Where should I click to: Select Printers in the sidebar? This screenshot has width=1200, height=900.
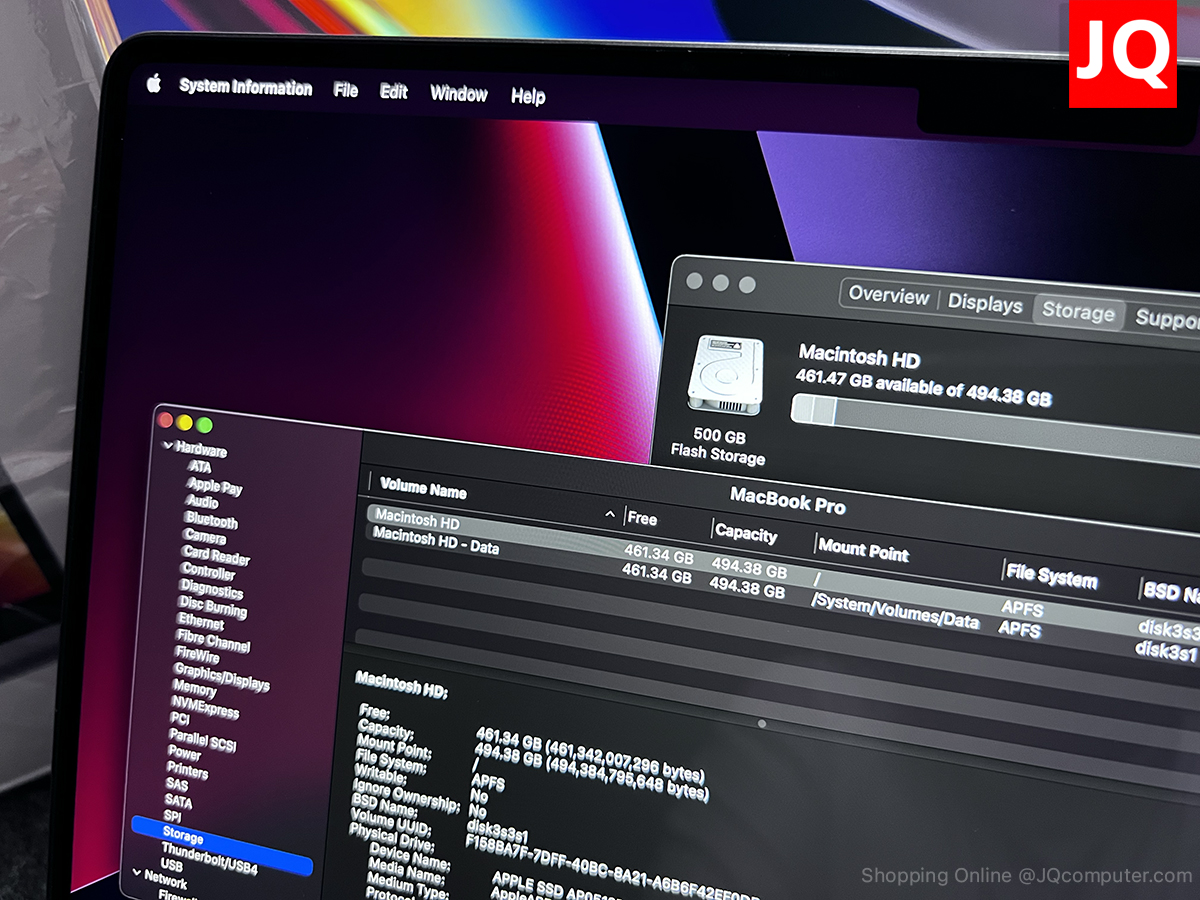tap(187, 771)
